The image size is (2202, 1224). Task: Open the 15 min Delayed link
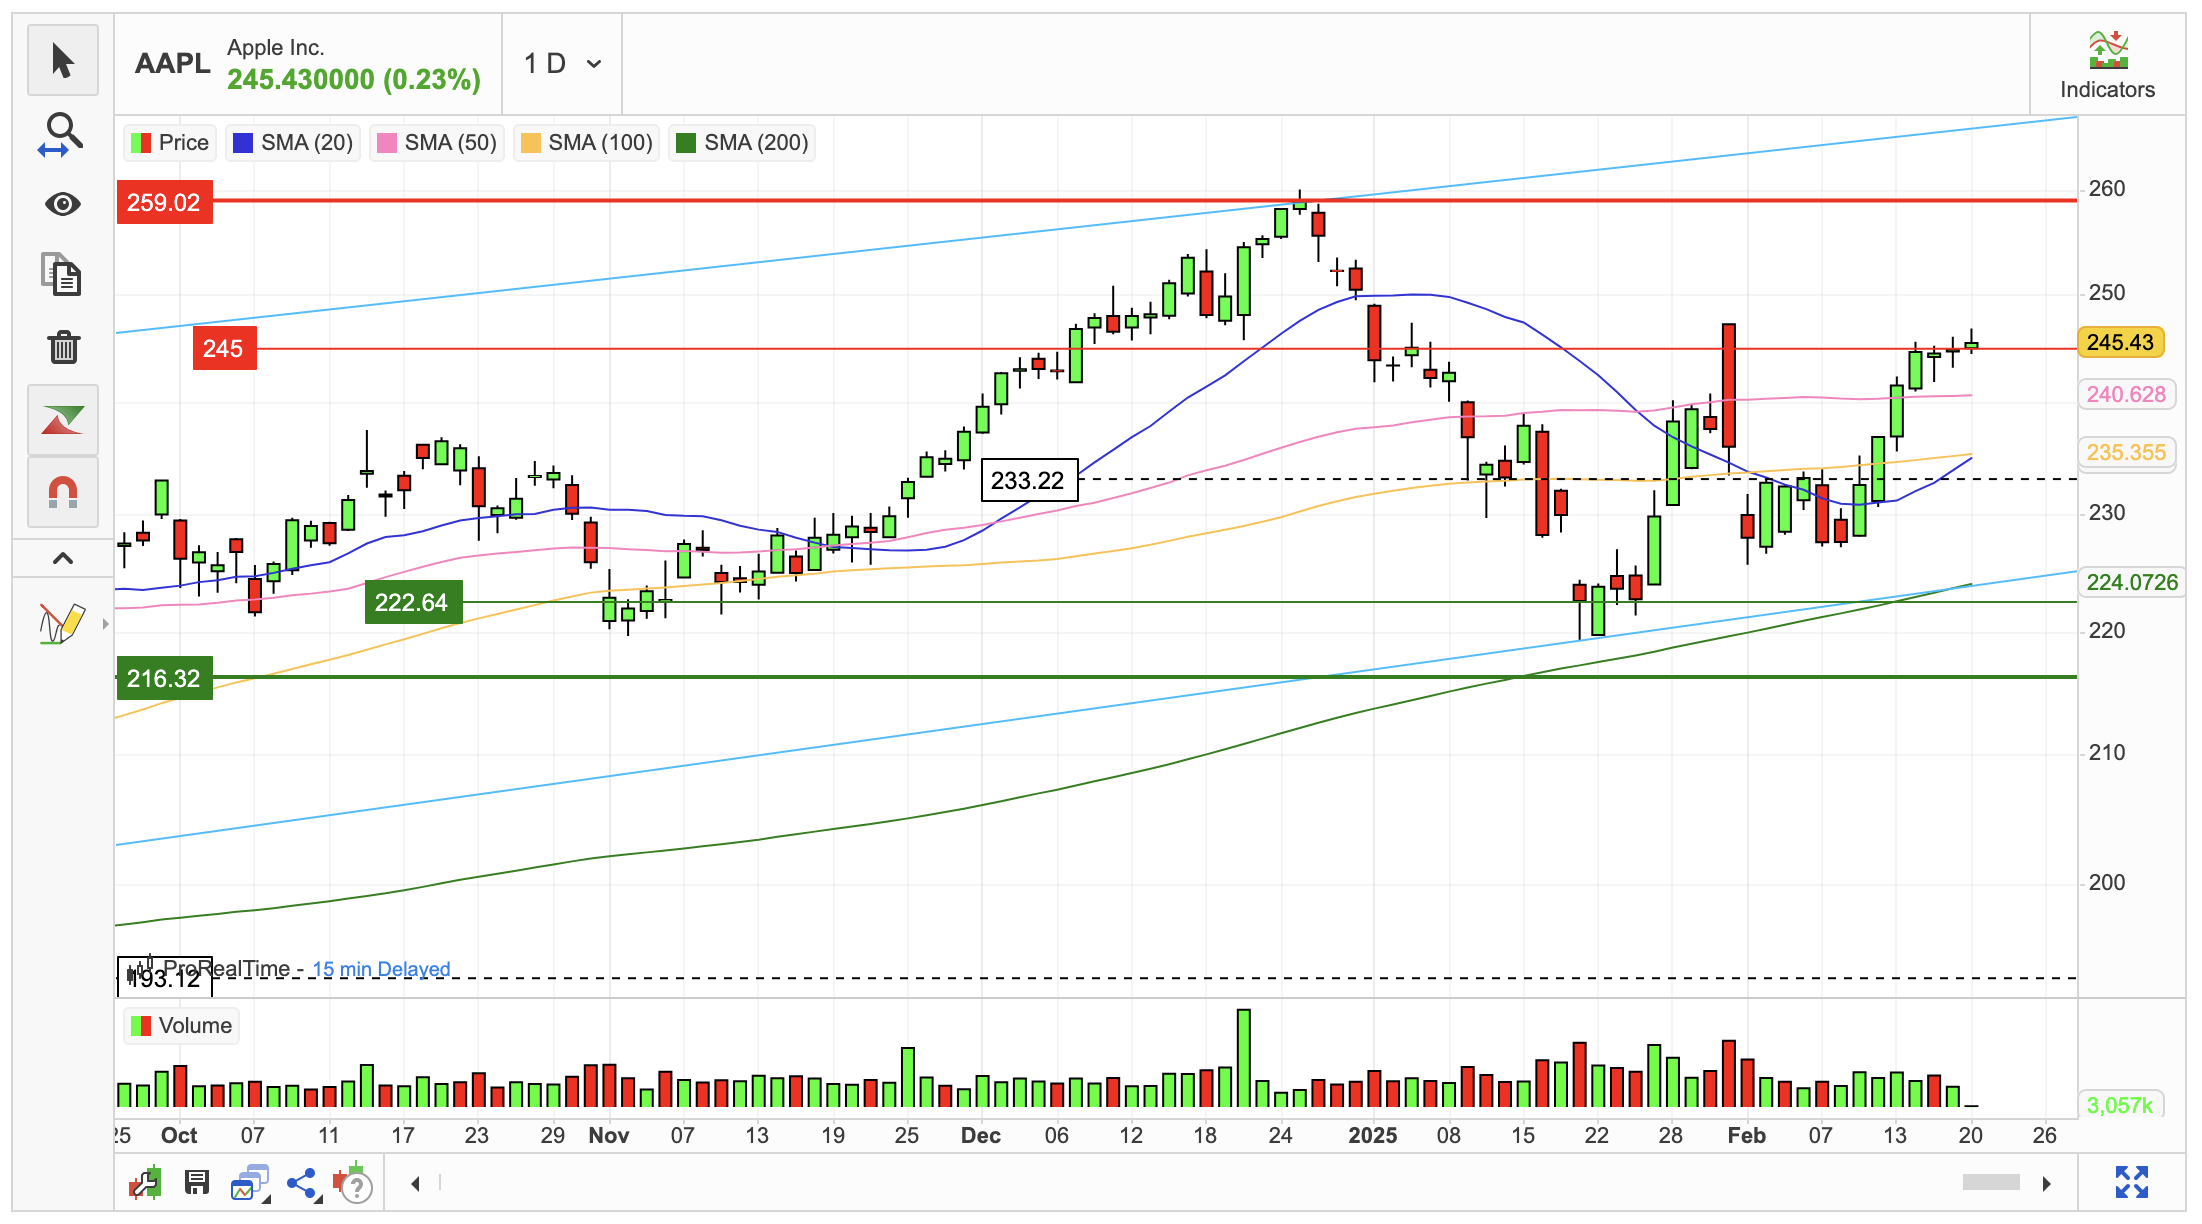coord(381,969)
